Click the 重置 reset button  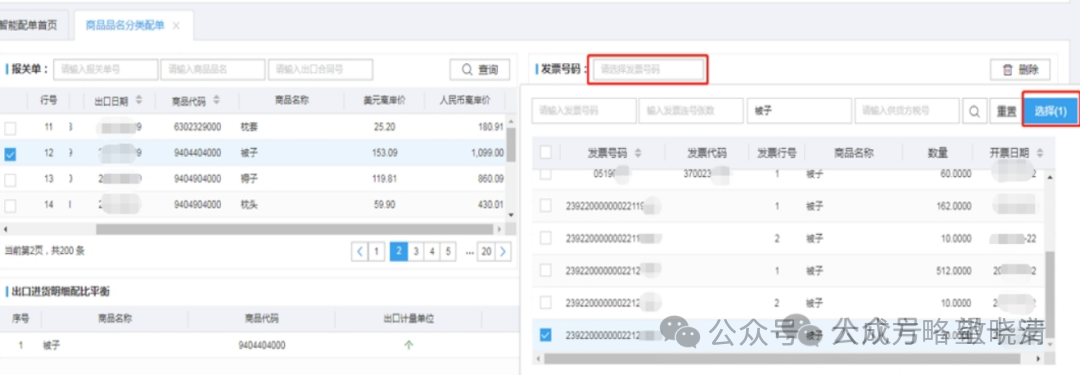(x=1006, y=111)
